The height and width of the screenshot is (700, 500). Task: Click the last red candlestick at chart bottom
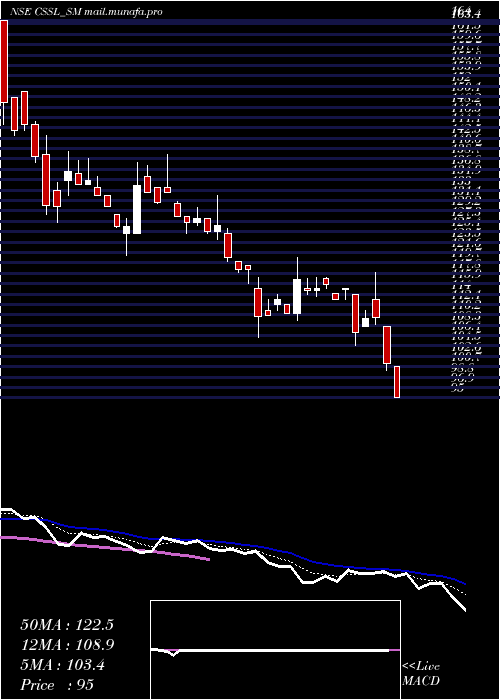[x=396, y=382]
